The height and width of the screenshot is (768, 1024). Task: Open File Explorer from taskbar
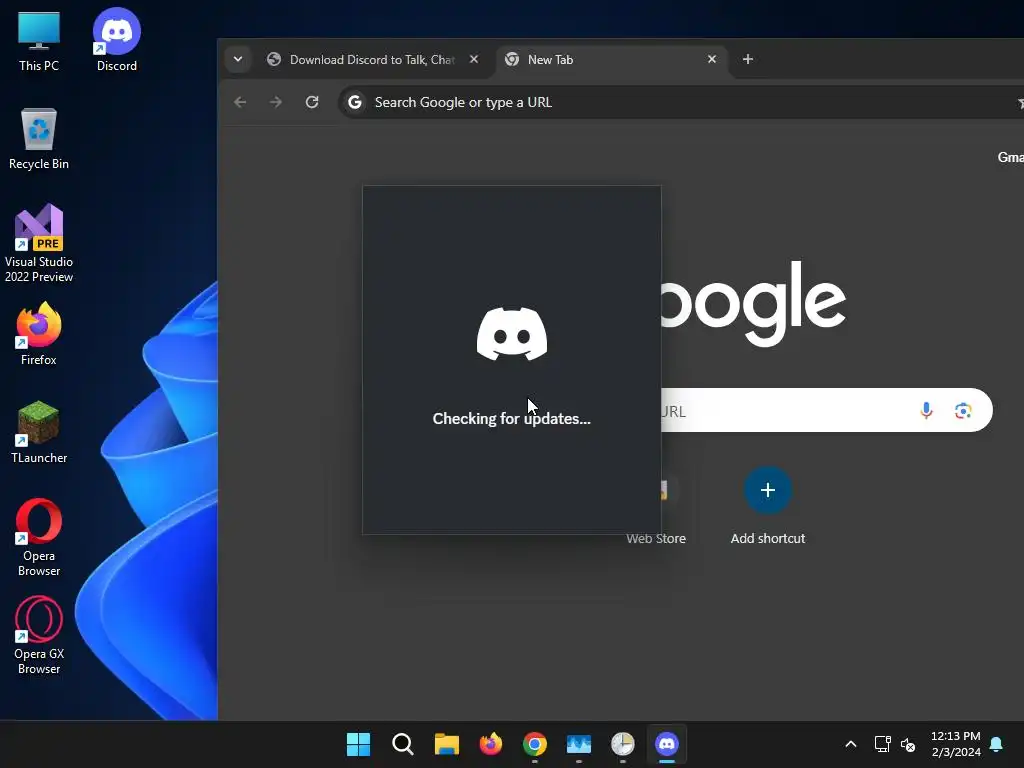(x=447, y=744)
